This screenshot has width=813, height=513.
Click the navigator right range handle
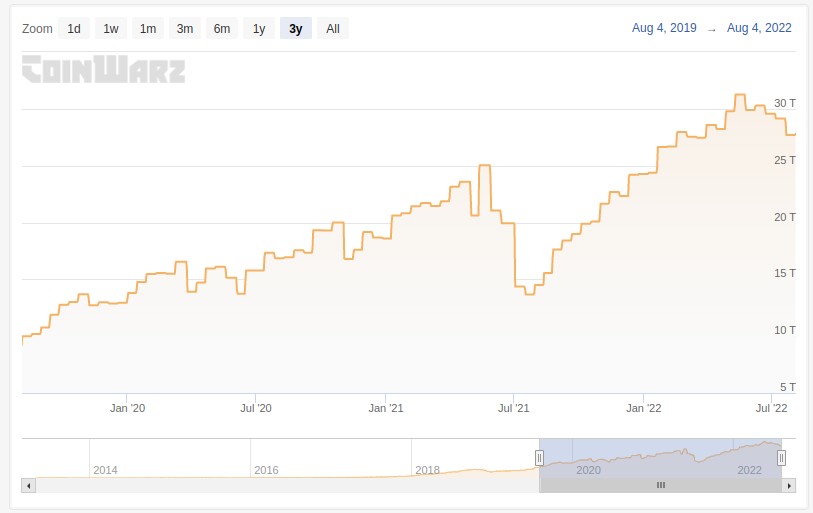tap(781, 458)
